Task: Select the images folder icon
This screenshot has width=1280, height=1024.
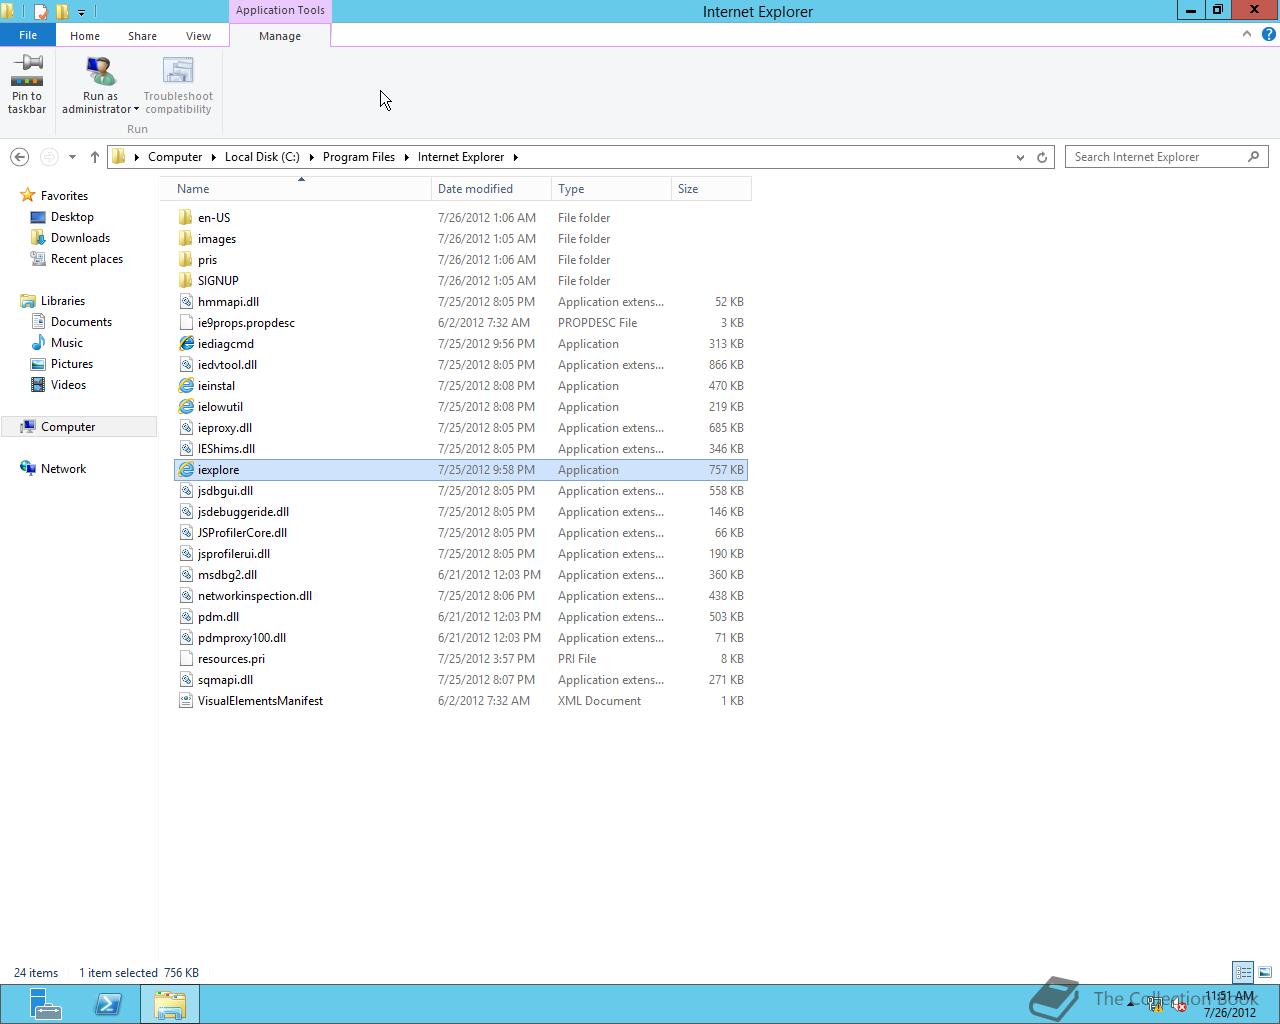Action: [185, 238]
